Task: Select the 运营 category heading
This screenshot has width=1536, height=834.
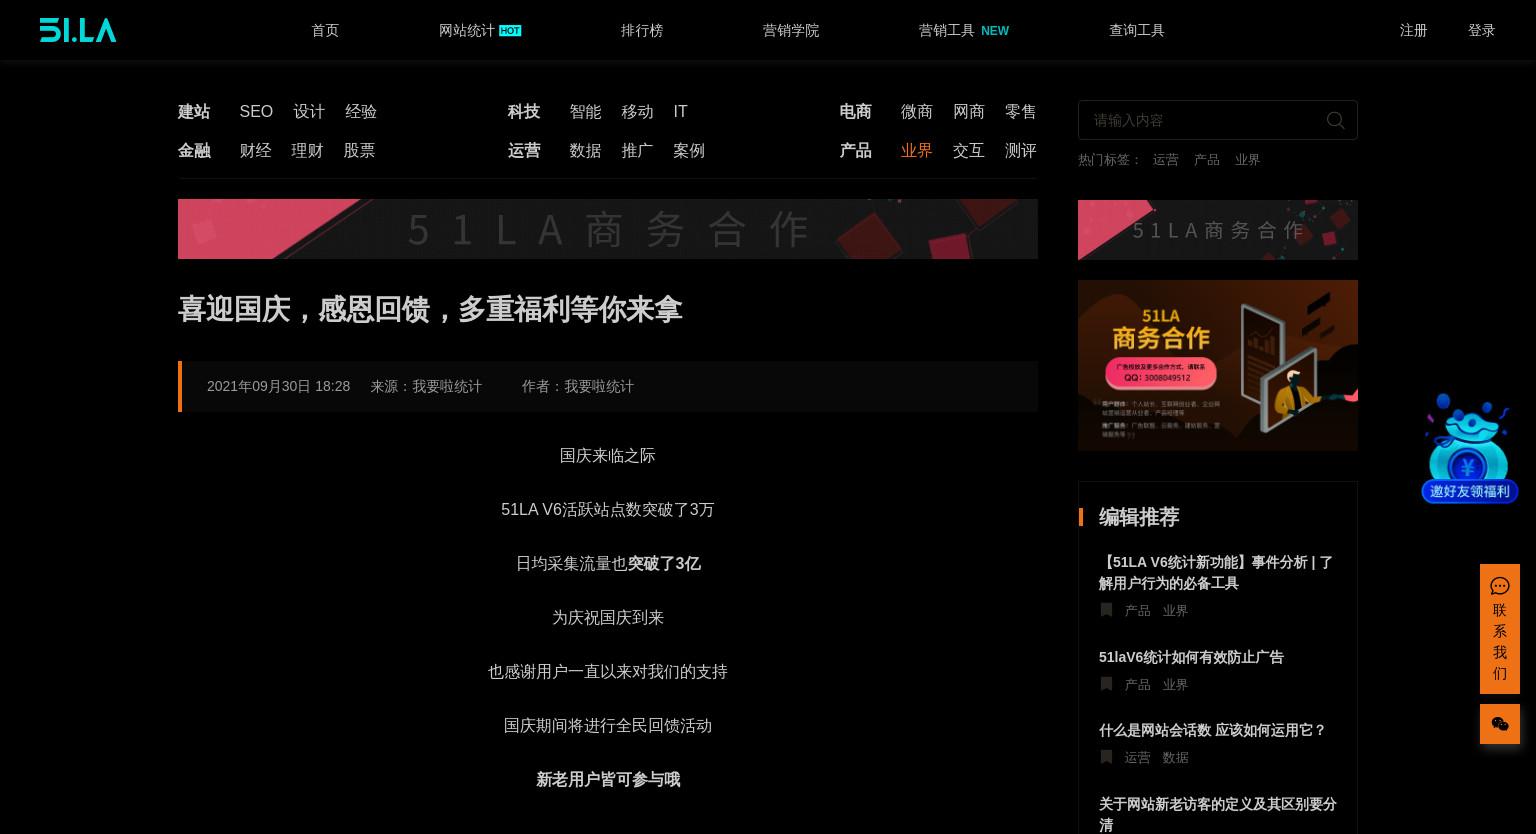Action: pos(523,150)
